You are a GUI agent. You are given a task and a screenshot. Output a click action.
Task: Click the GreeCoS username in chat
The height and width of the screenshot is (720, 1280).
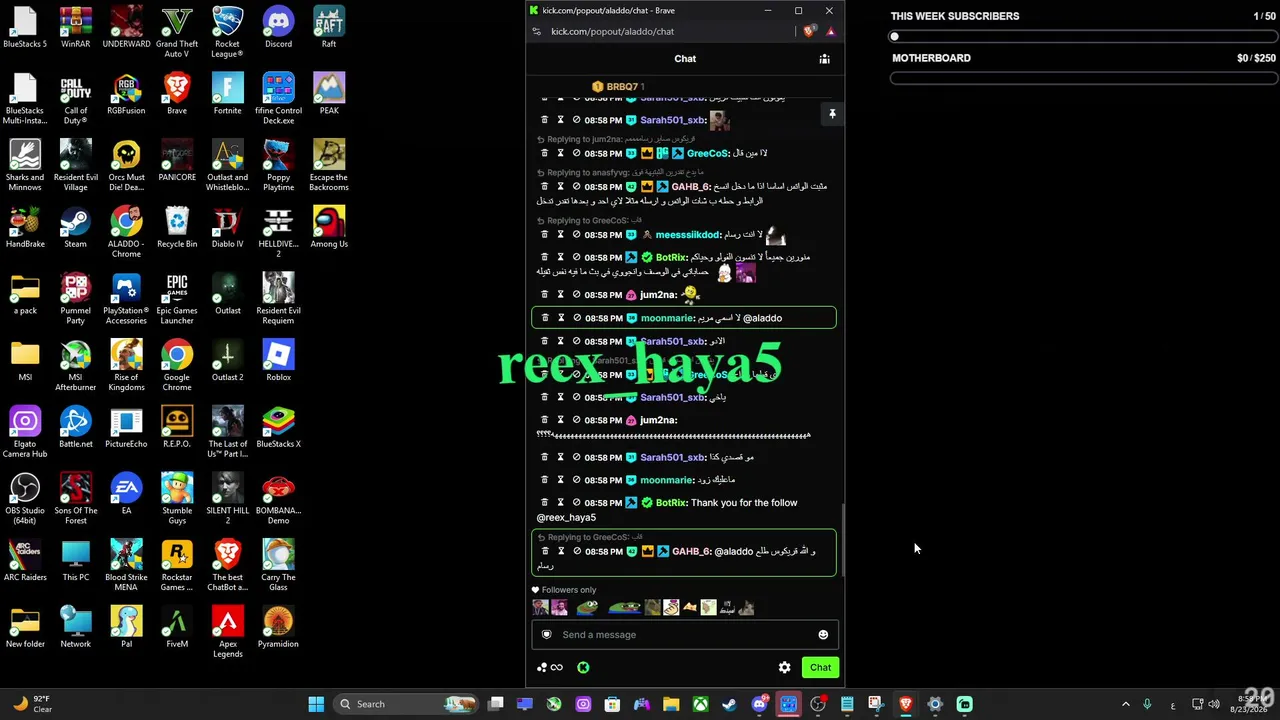tap(707, 153)
